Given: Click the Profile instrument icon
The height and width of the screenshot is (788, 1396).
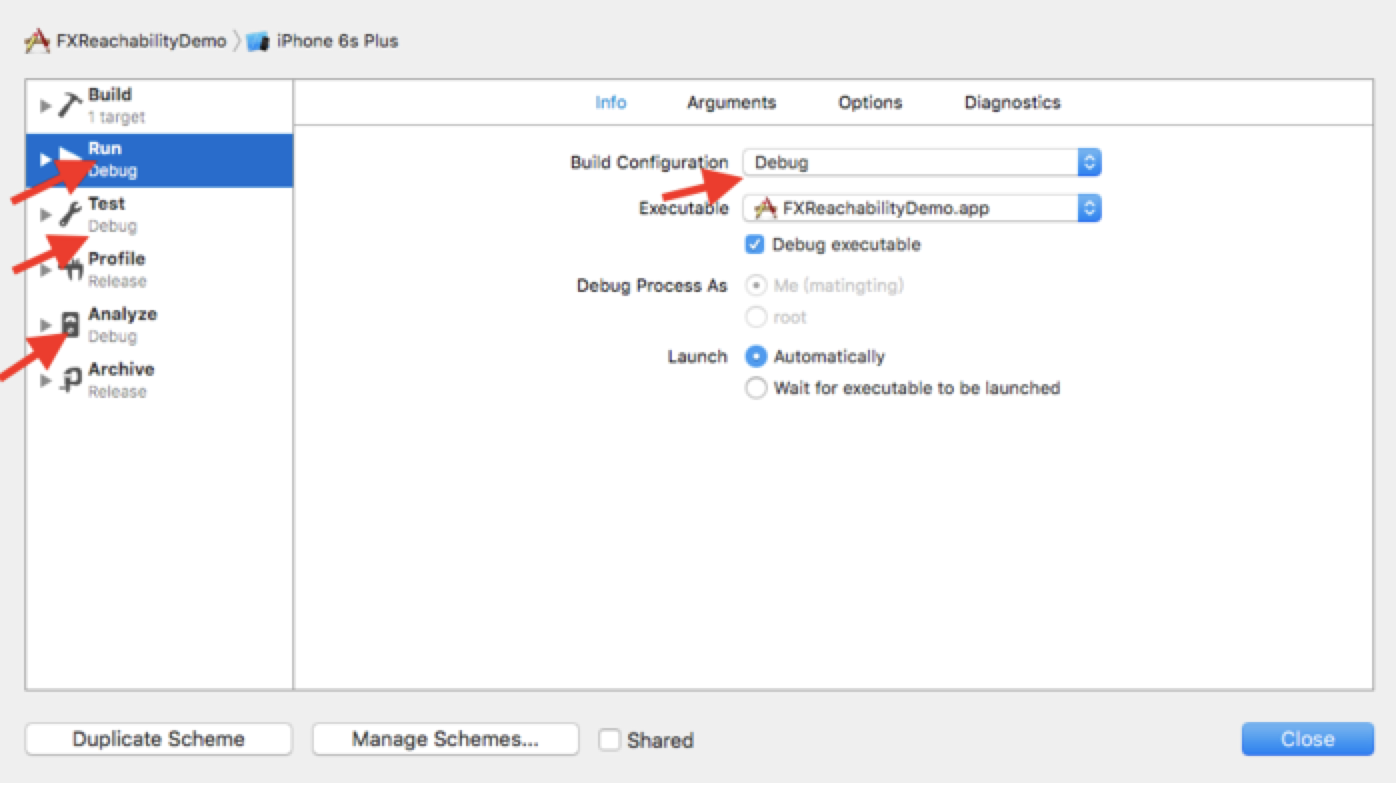Looking at the screenshot, I should (x=72, y=269).
